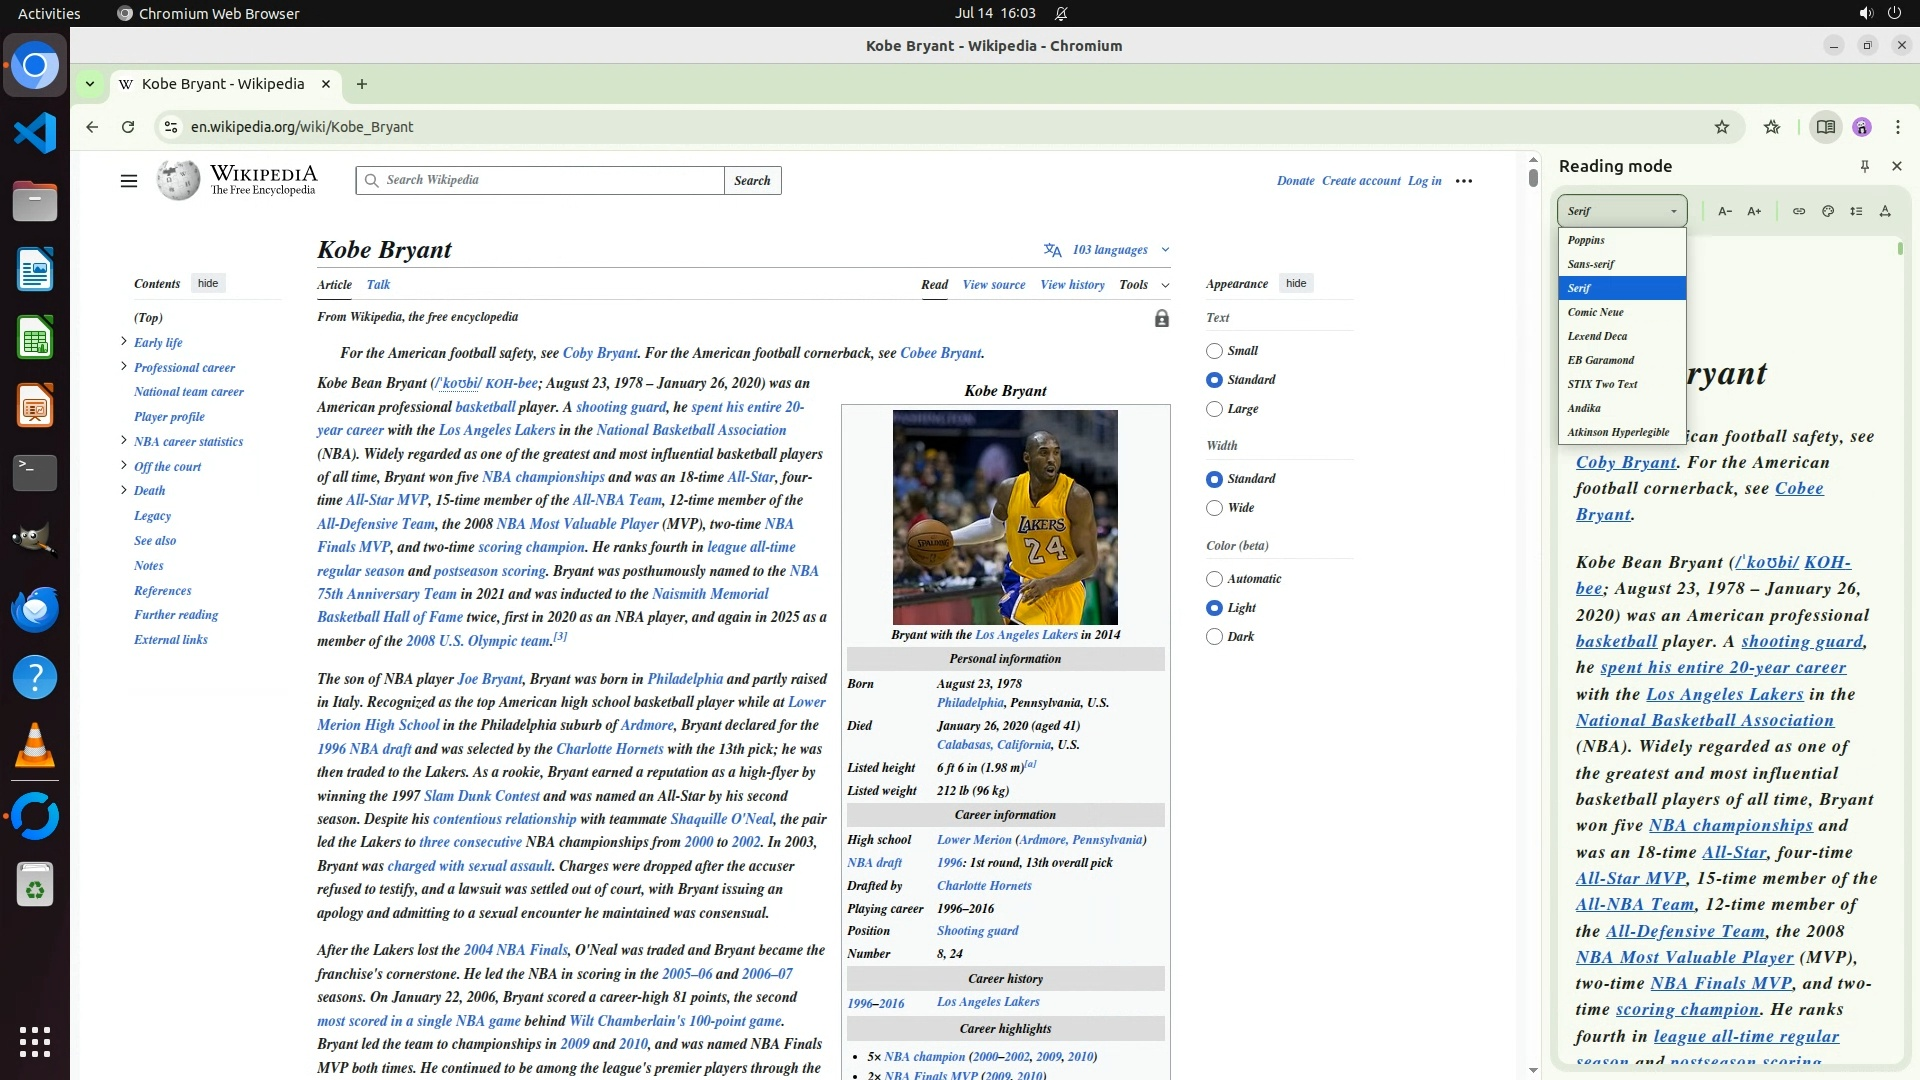Select Large text size radio button
The image size is (1920, 1080).
pyautogui.click(x=1214, y=409)
